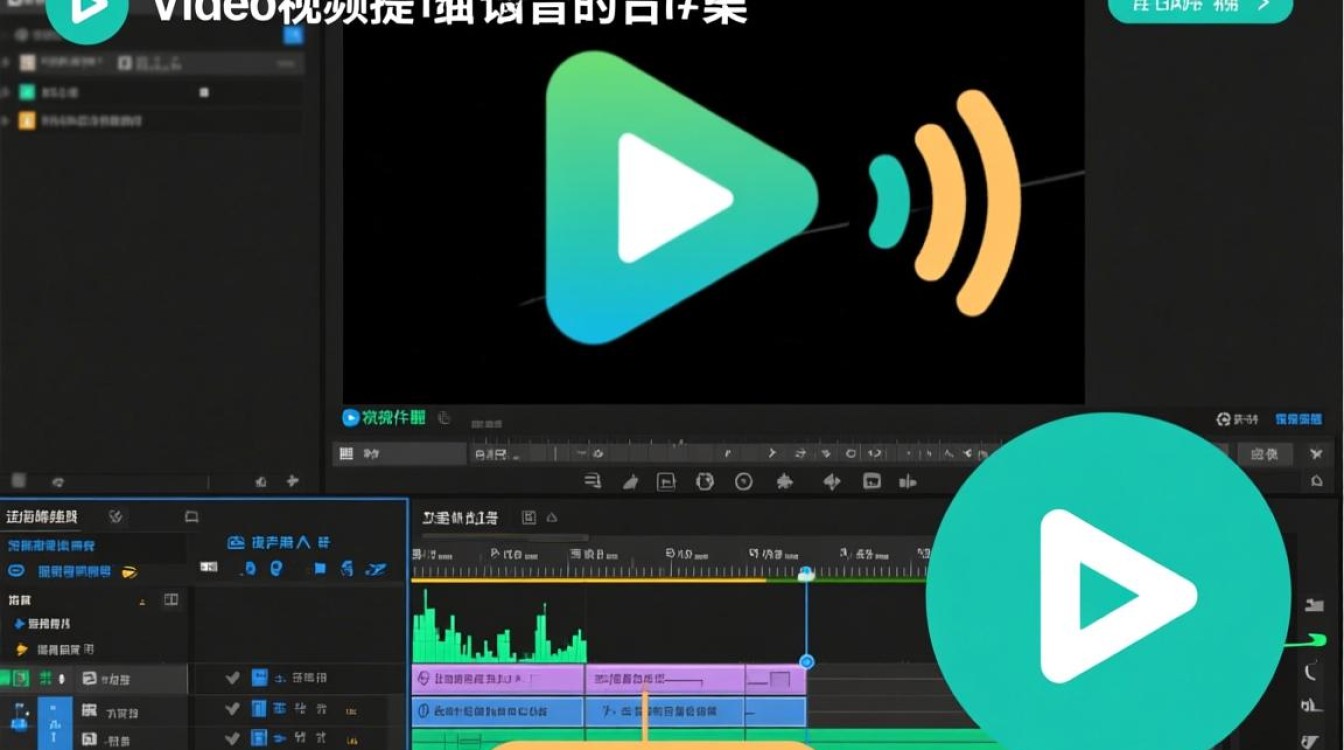Open the first tab of the bottom-left panel

click(x=42, y=517)
